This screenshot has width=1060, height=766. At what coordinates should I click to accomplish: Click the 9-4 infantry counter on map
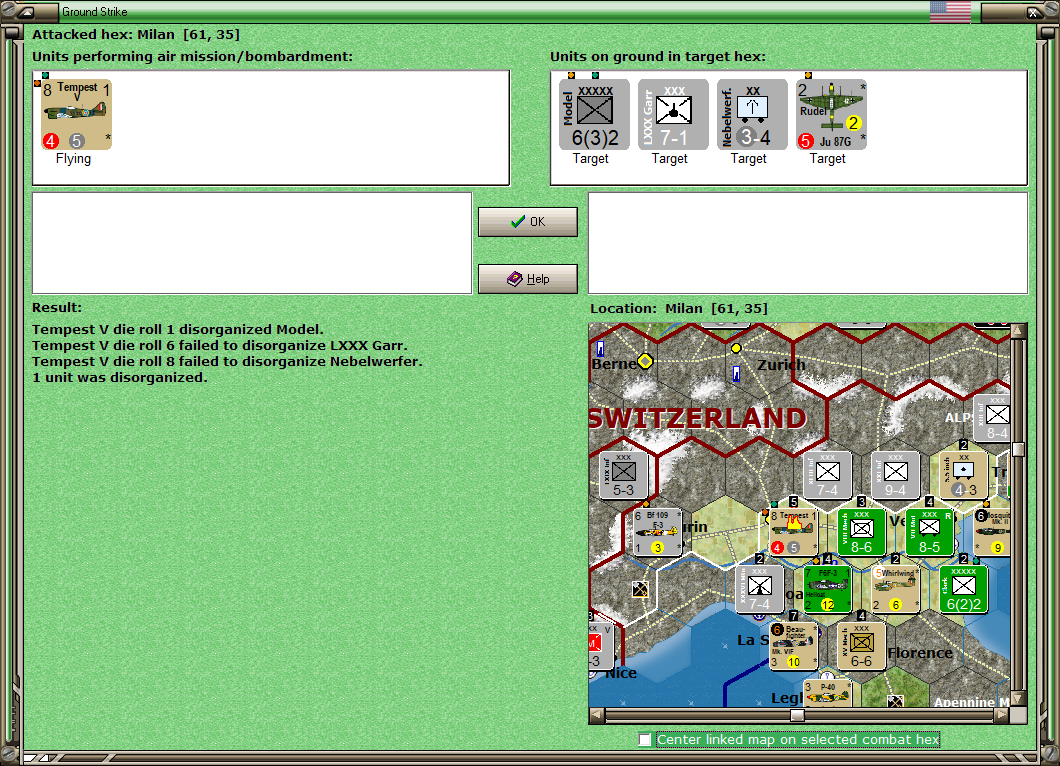896,475
